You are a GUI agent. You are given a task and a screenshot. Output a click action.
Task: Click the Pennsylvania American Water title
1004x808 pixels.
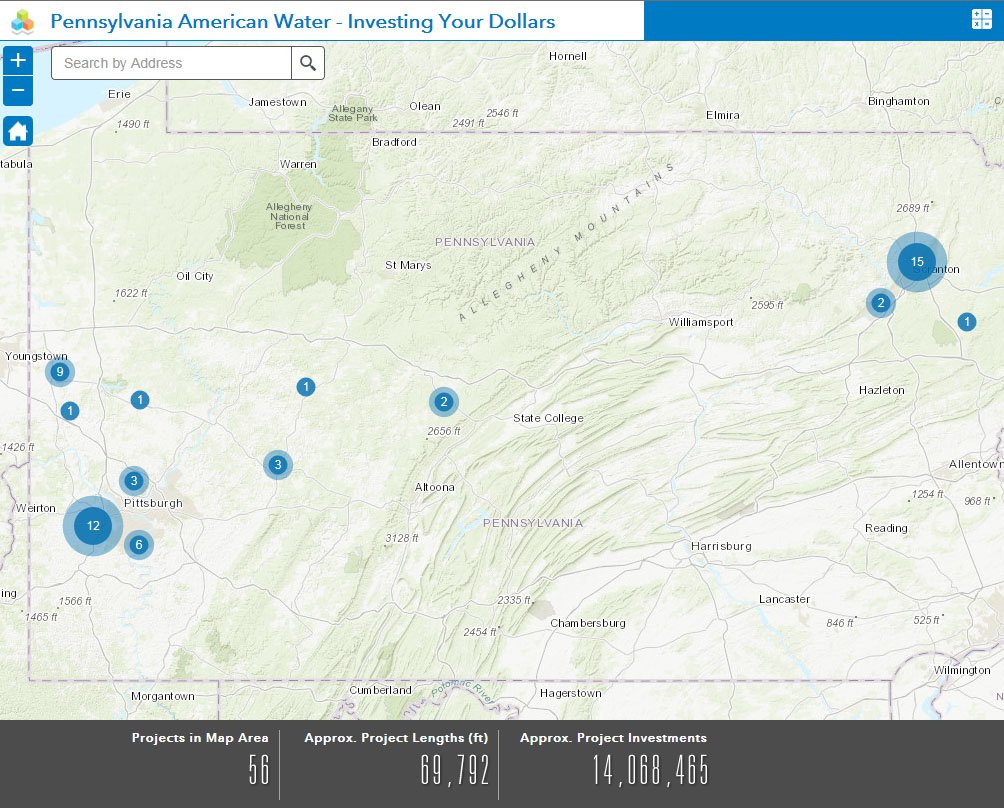300,20
